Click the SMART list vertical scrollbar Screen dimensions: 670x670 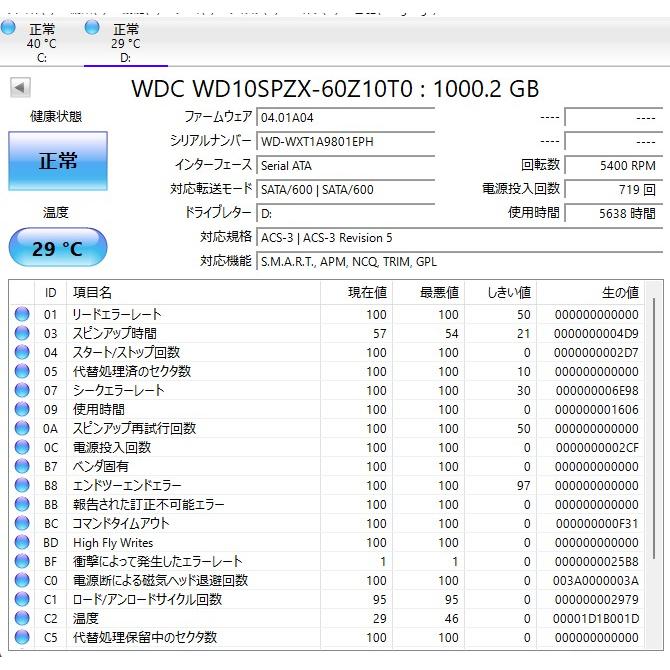tap(654, 427)
